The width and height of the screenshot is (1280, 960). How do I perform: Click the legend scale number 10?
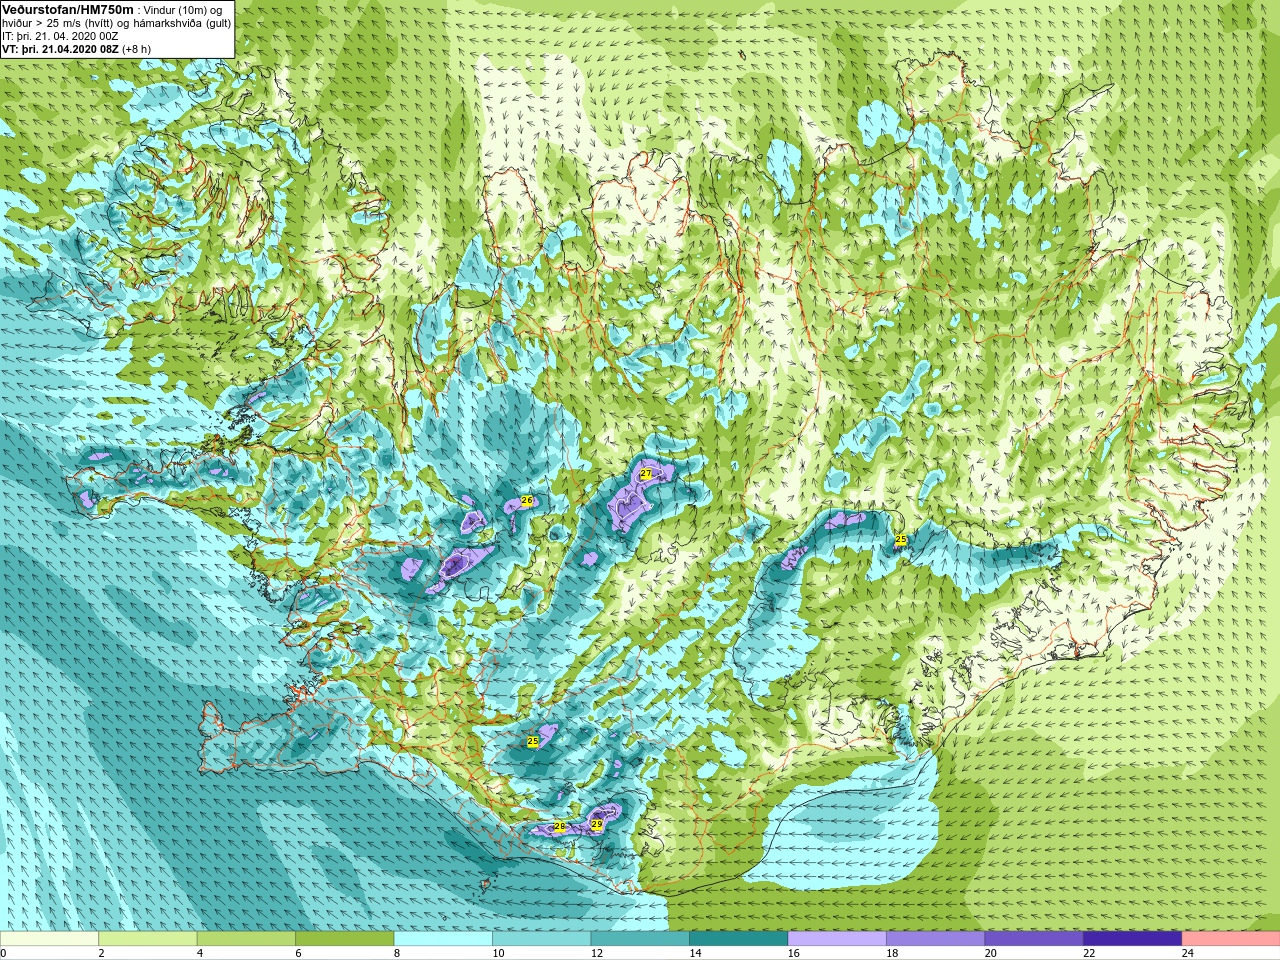[x=498, y=953]
